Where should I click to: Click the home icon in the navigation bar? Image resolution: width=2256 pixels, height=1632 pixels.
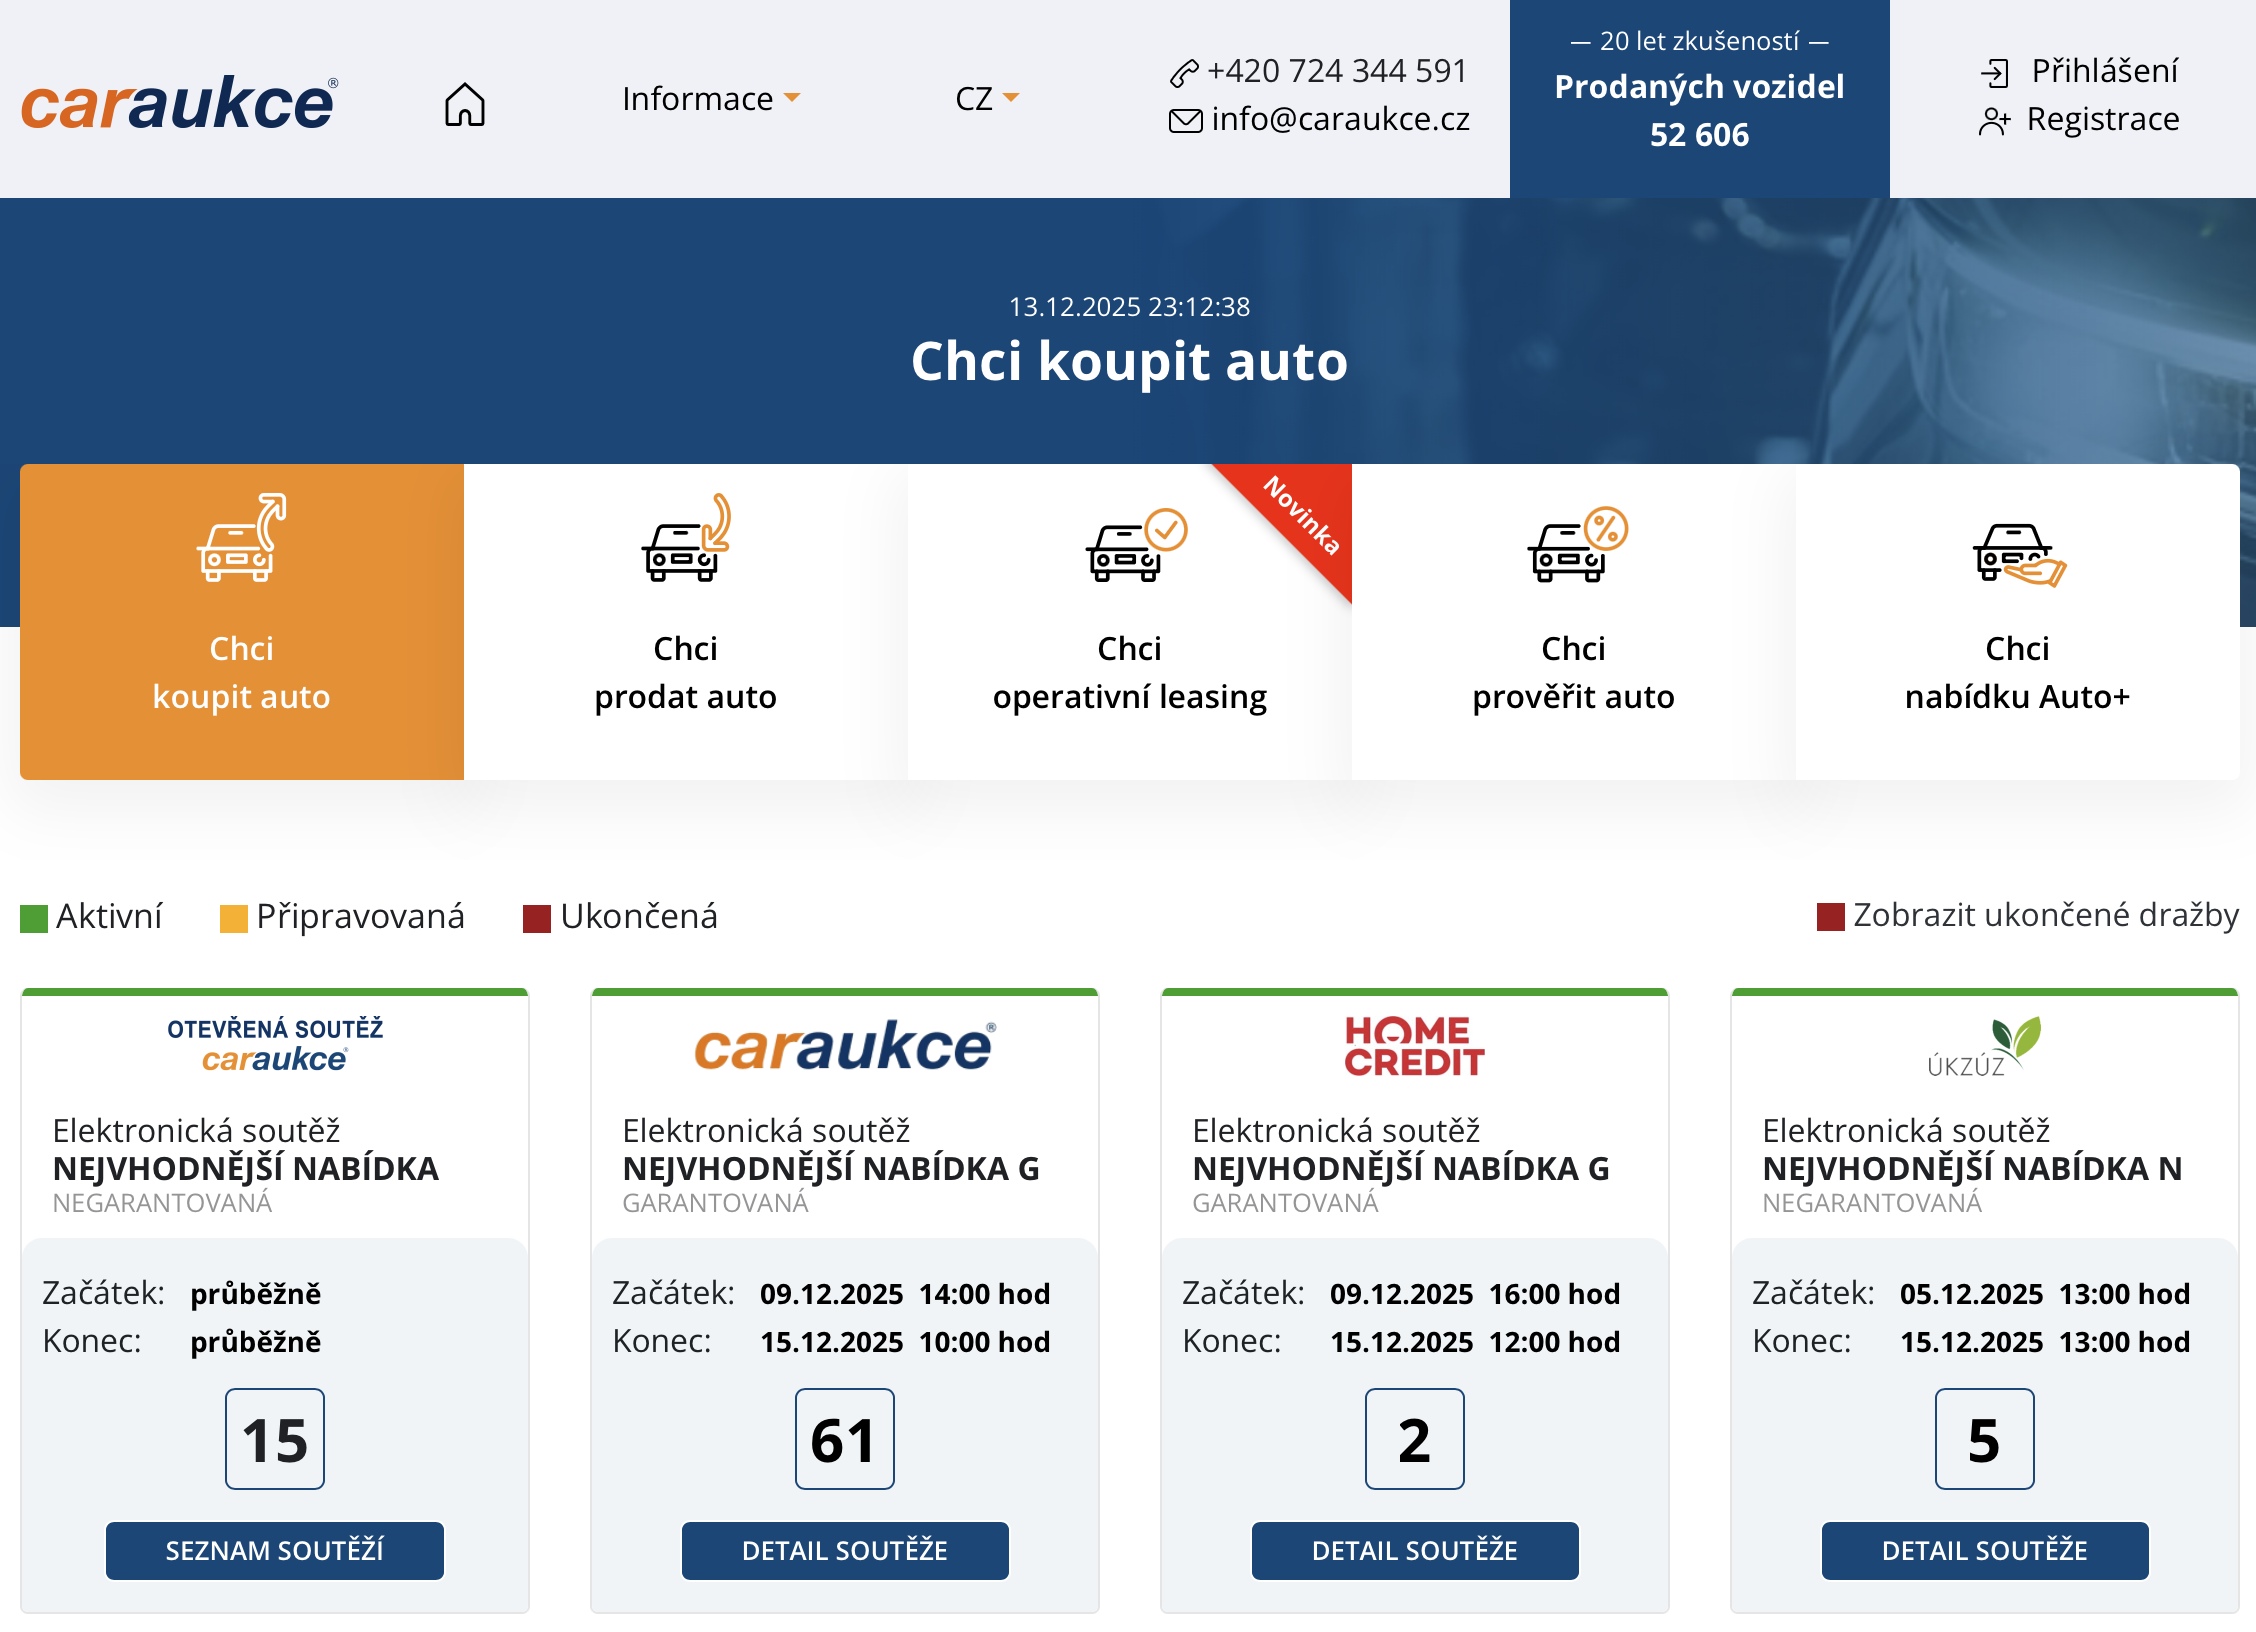point(466,101)
